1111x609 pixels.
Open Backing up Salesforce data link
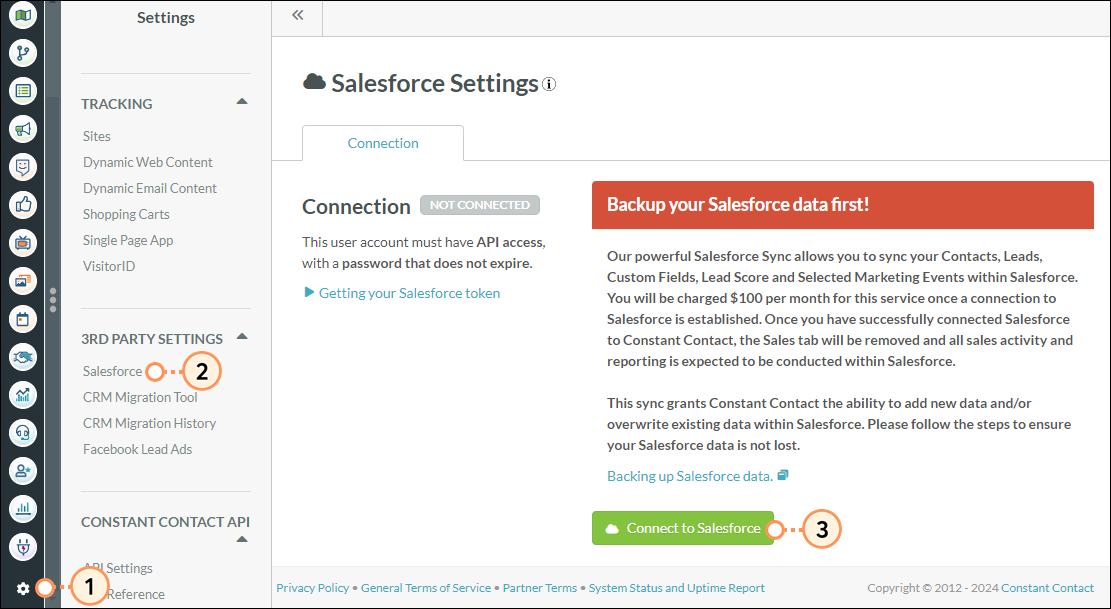(x=697, y=476)
